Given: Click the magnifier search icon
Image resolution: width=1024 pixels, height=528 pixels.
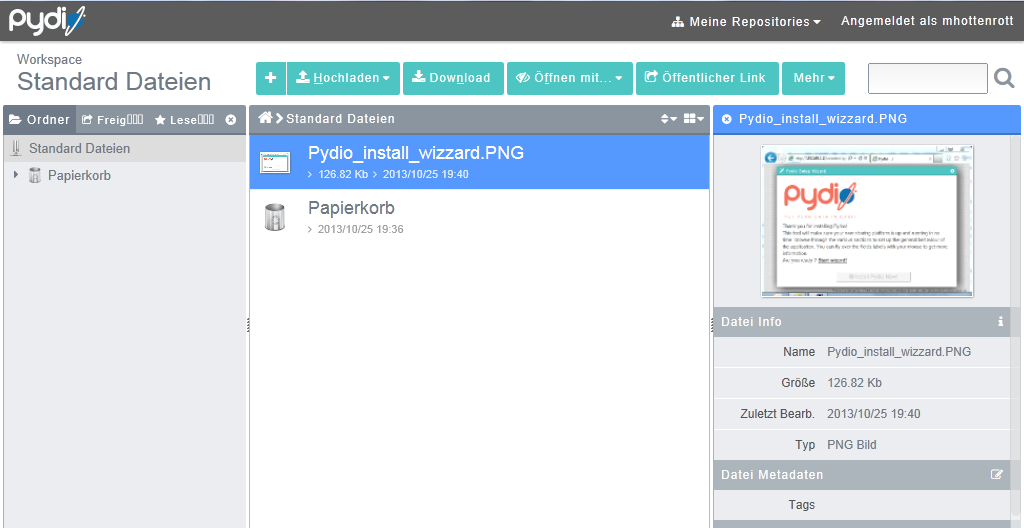Looking at the screenshot, I should [x=1004, y=78].
